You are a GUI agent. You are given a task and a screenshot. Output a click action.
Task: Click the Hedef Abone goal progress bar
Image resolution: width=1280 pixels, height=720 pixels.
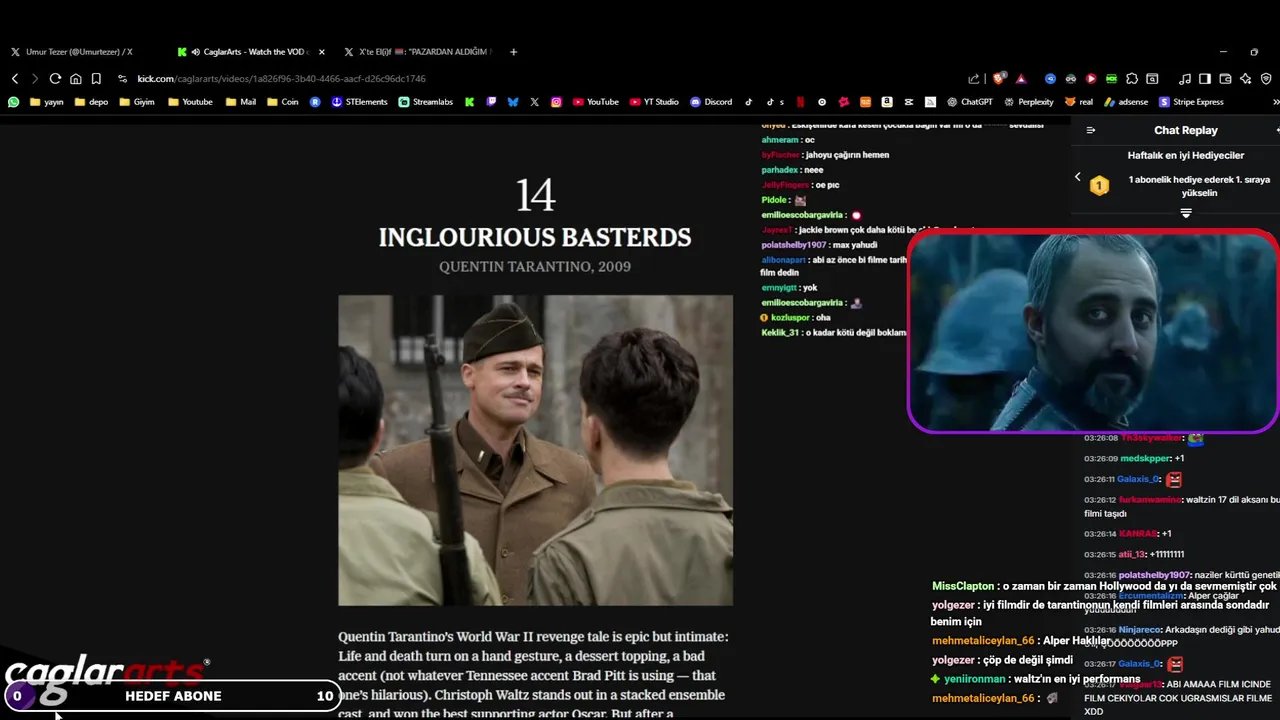pos(171,696)
